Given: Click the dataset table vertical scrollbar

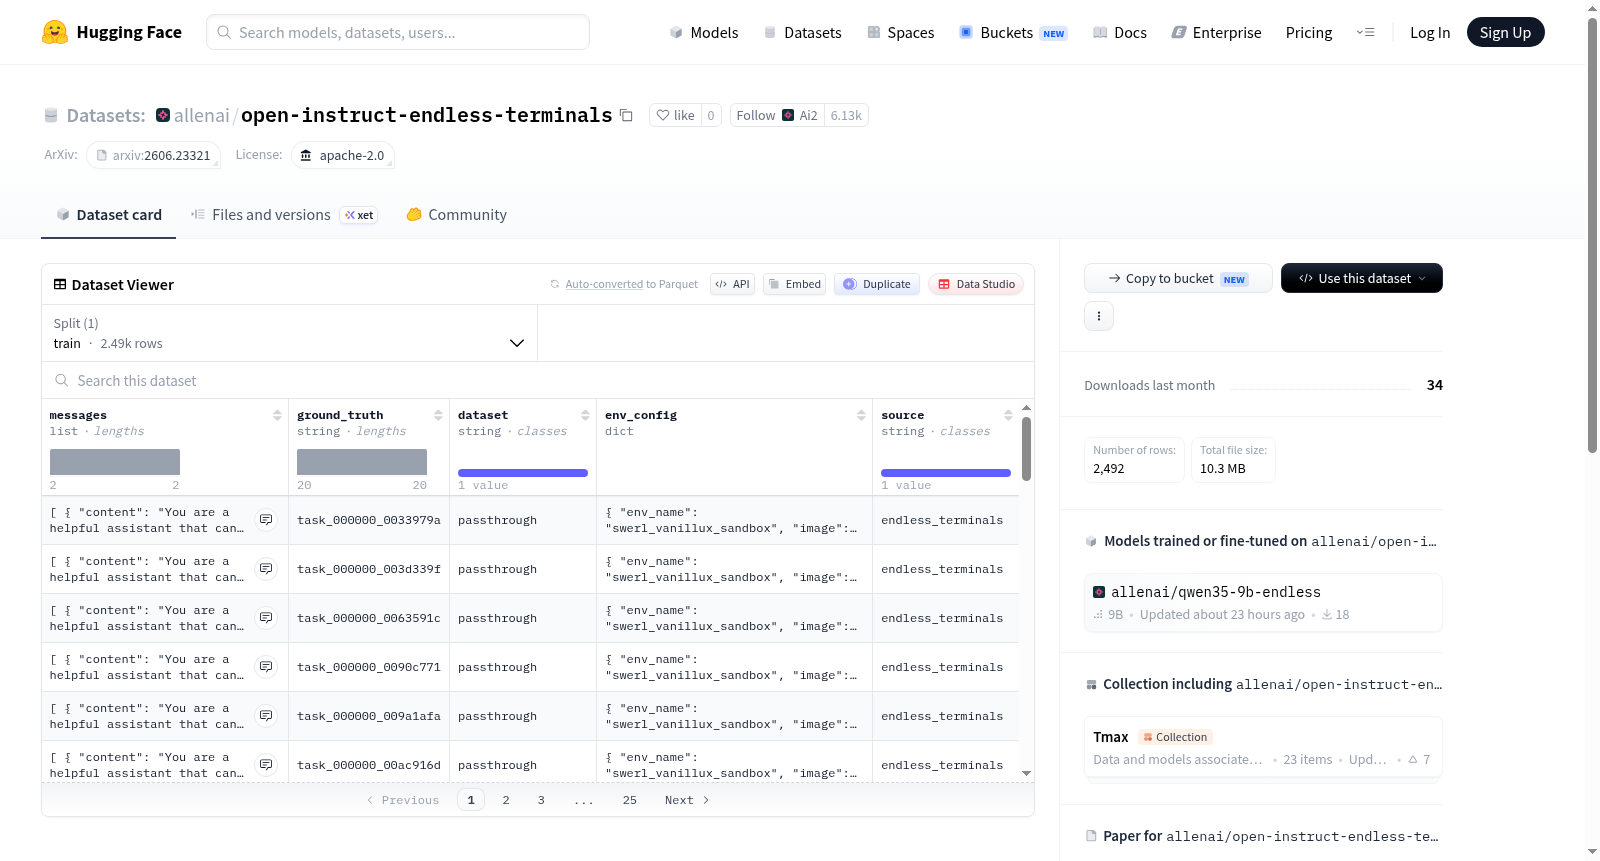Looking at the screenshot, I should pos(1026,449).
